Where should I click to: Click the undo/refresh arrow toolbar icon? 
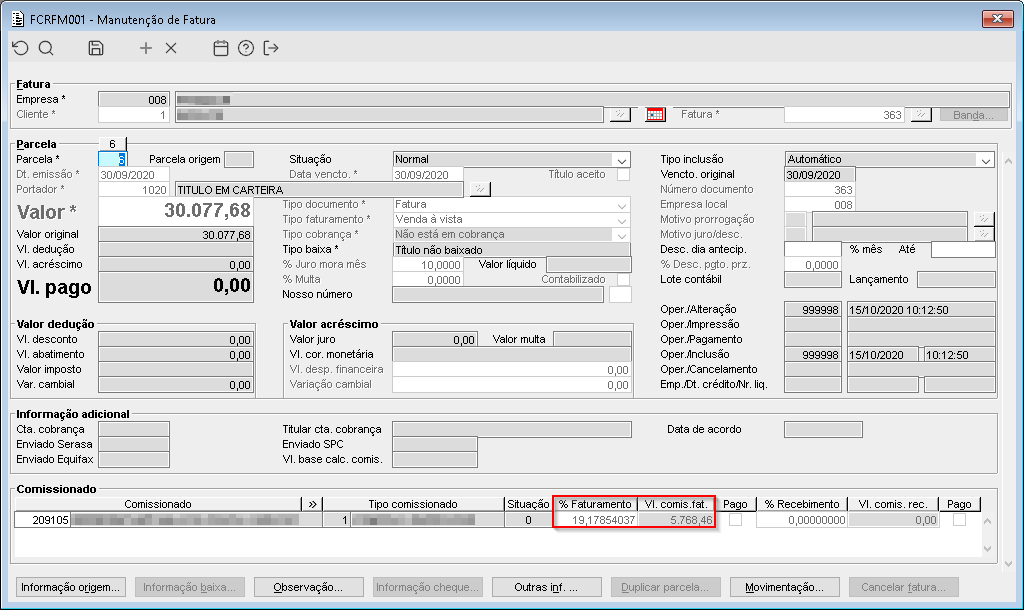20,48
